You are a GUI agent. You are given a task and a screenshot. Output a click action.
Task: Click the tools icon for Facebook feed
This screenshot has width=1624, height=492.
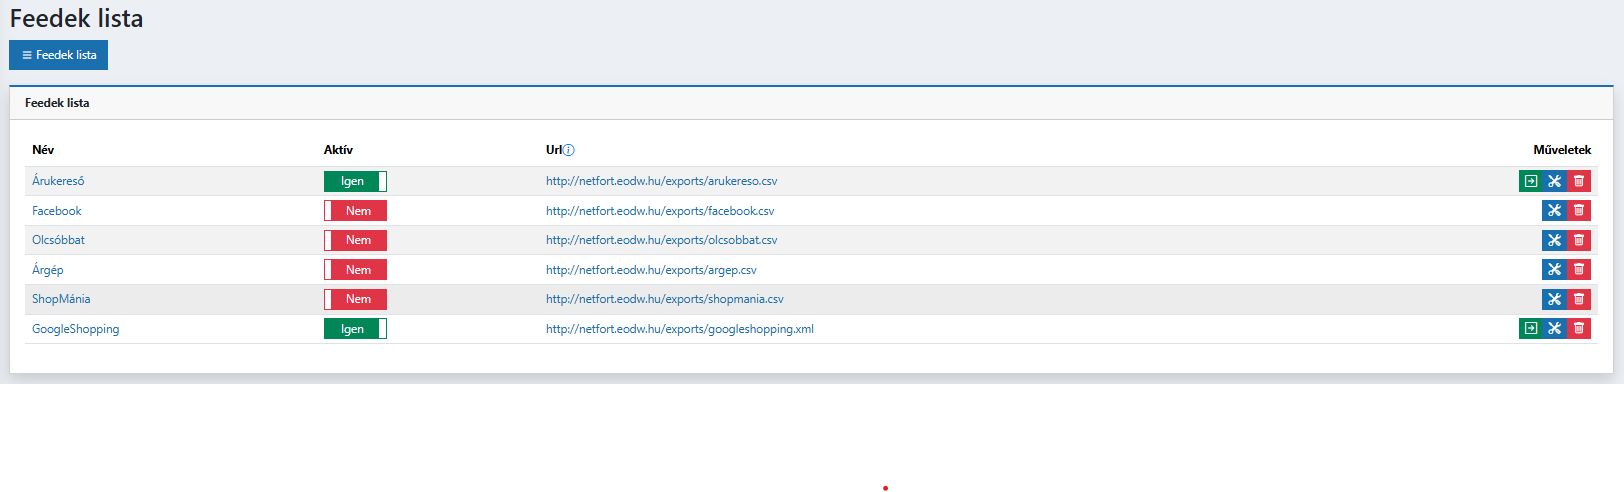1554,211
